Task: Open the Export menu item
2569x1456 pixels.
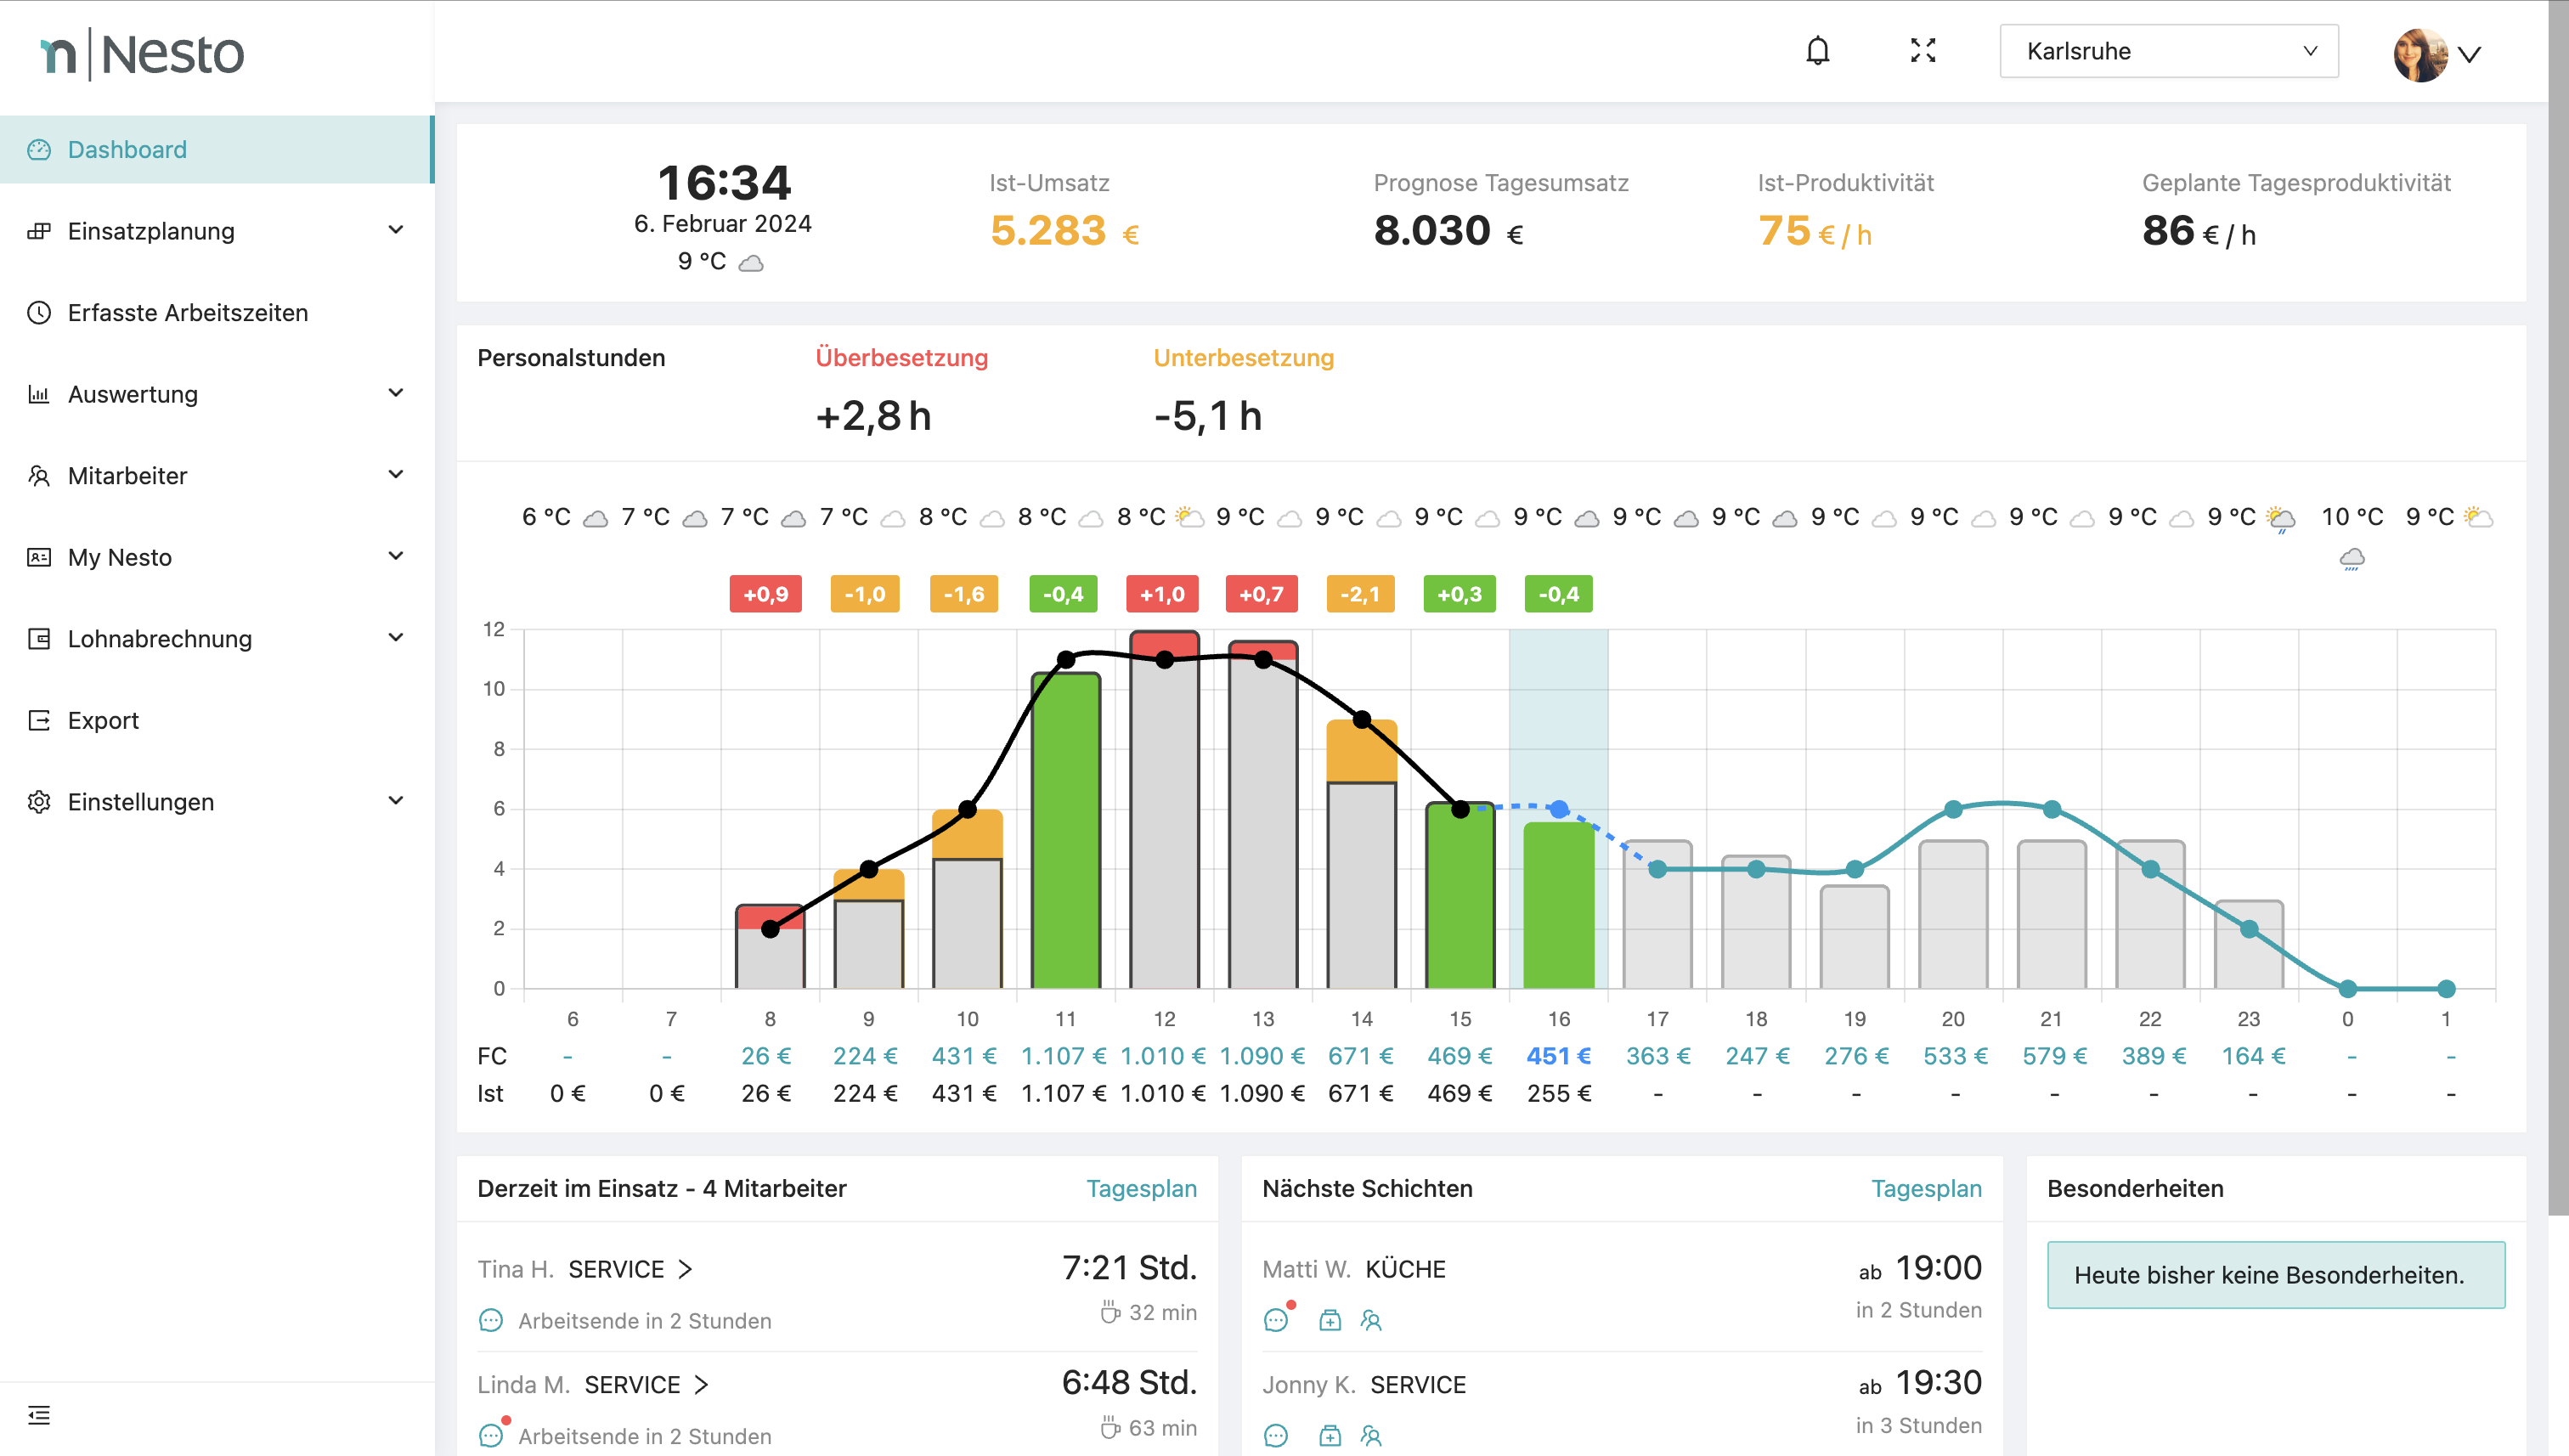Action: (103, 720)
